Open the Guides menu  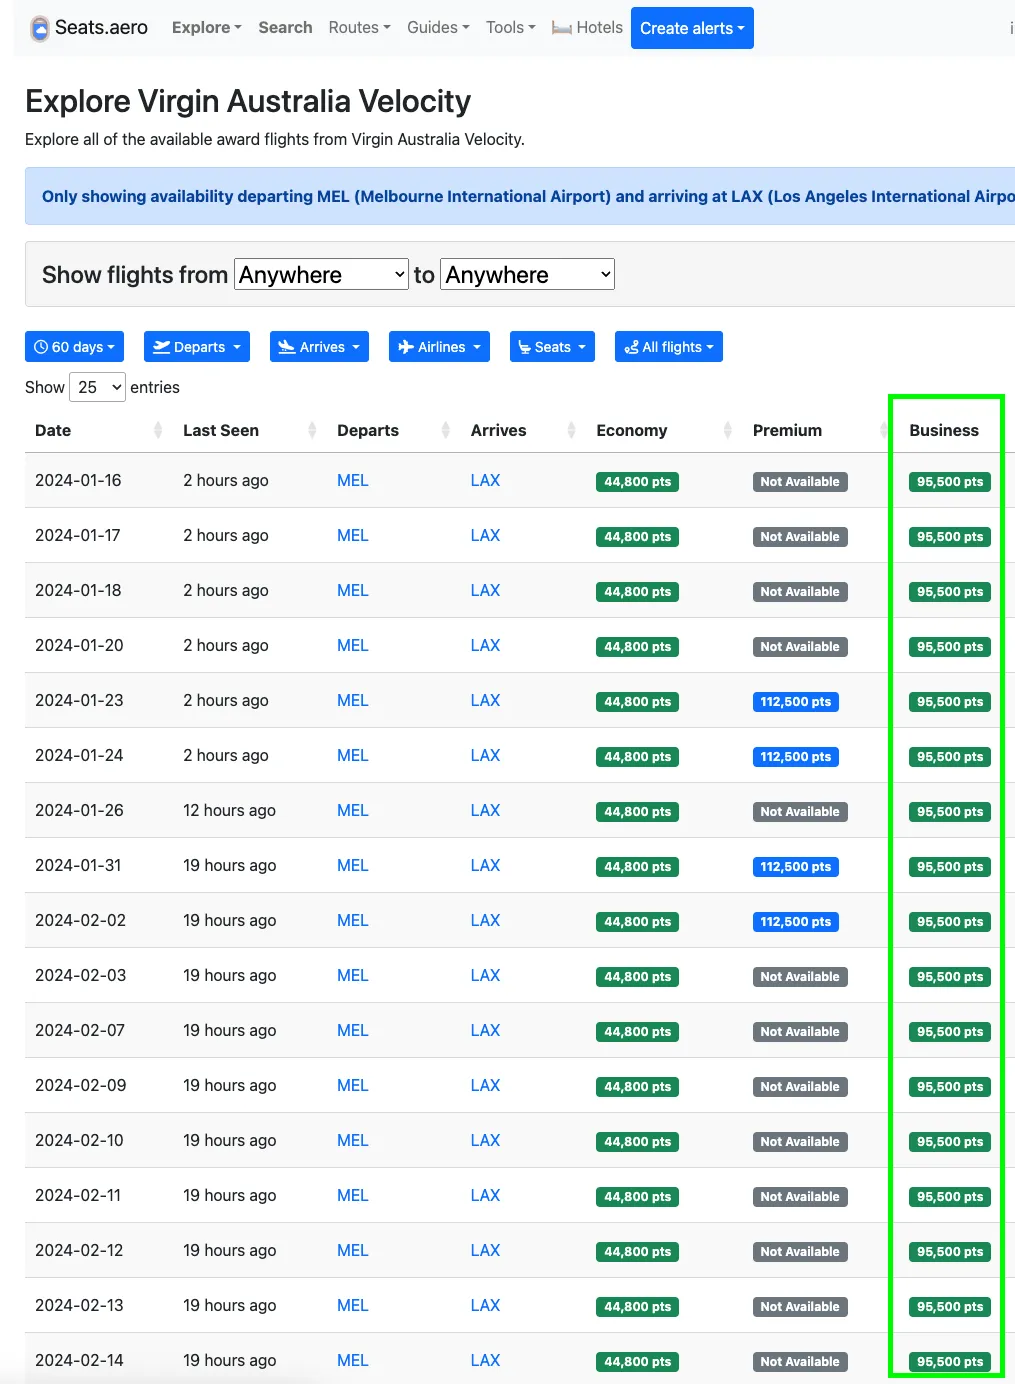pyautogui.click(x=438, y=28)
